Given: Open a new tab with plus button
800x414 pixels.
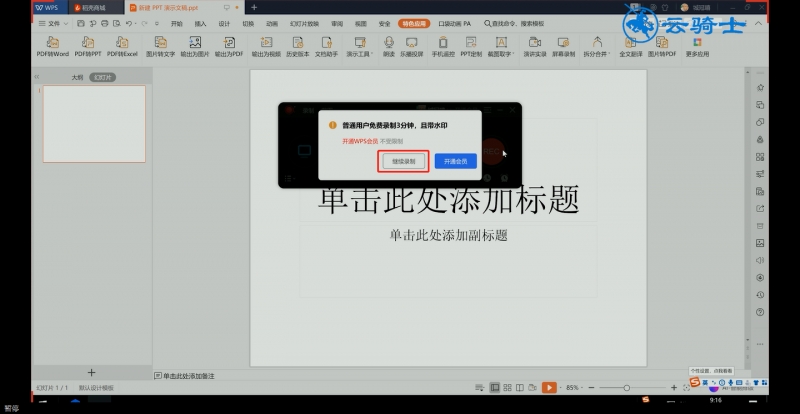Looking at the screenshot, I should pyautogui.click(x=254, y=7).
